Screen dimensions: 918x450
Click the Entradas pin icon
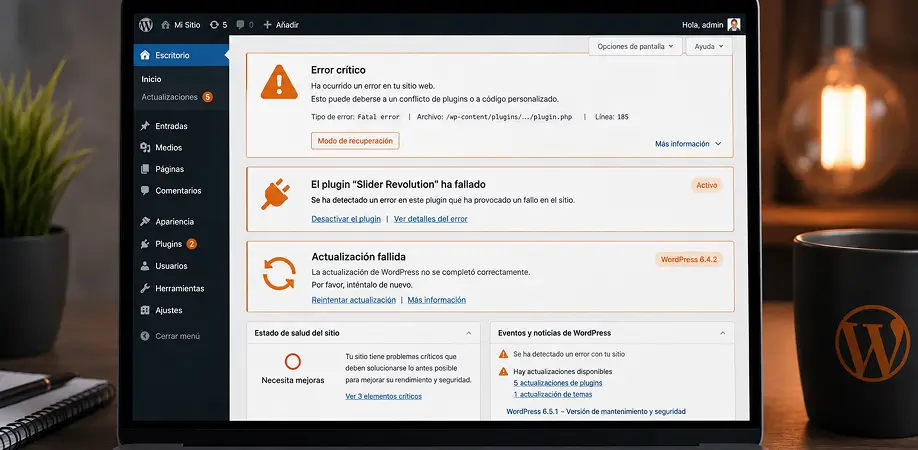[x=145, y=126]
